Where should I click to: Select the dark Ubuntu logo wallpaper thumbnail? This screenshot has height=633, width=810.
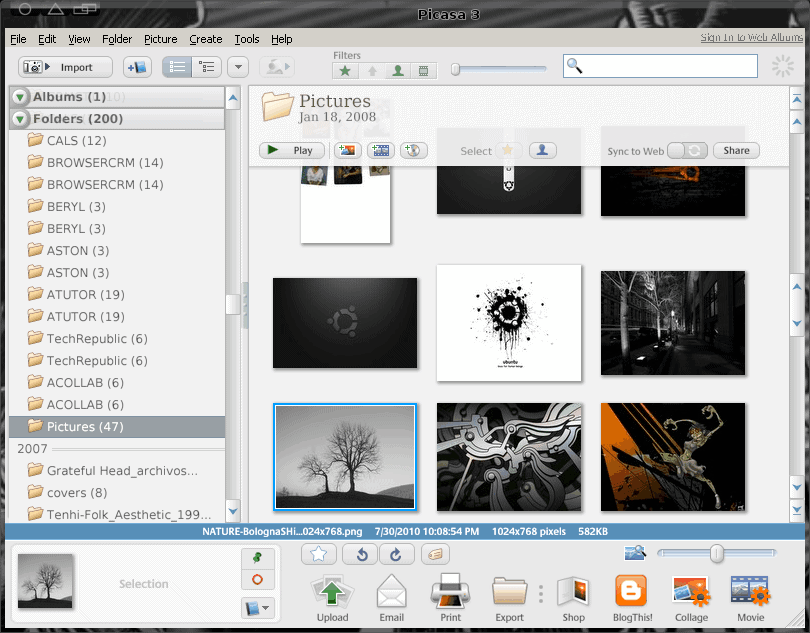(345, 323)
